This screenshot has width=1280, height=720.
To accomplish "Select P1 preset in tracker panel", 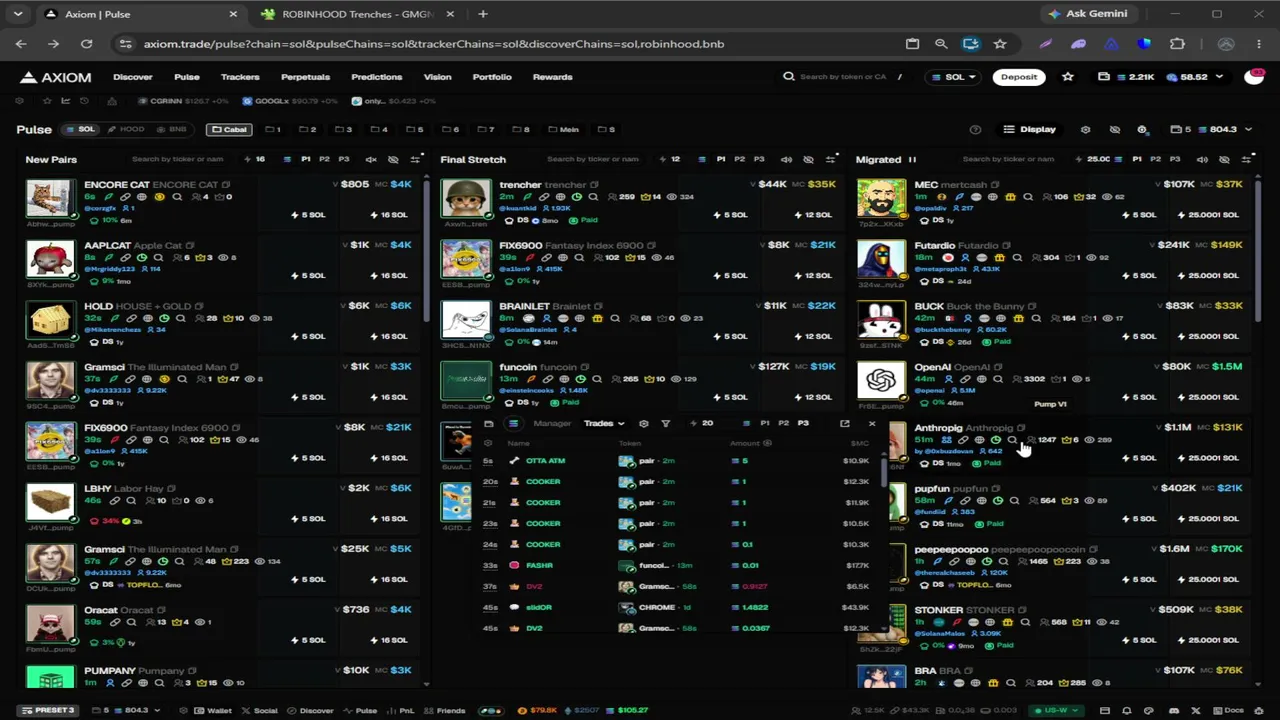I will pos(765,423).
